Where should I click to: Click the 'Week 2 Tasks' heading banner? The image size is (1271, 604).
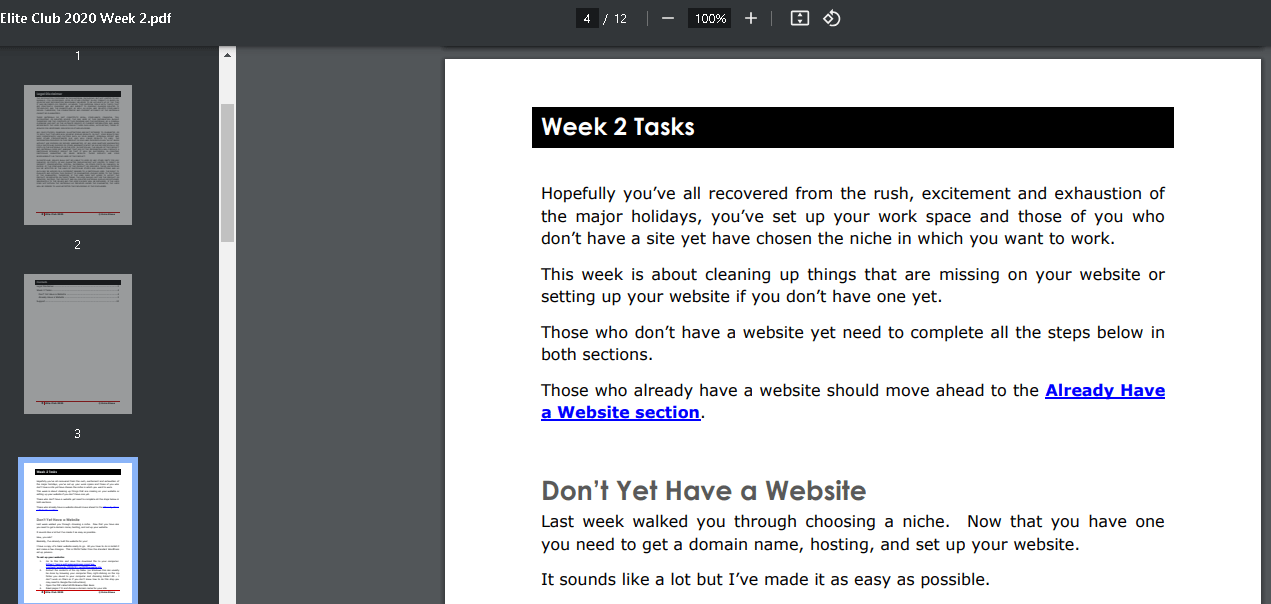[852, 127]
